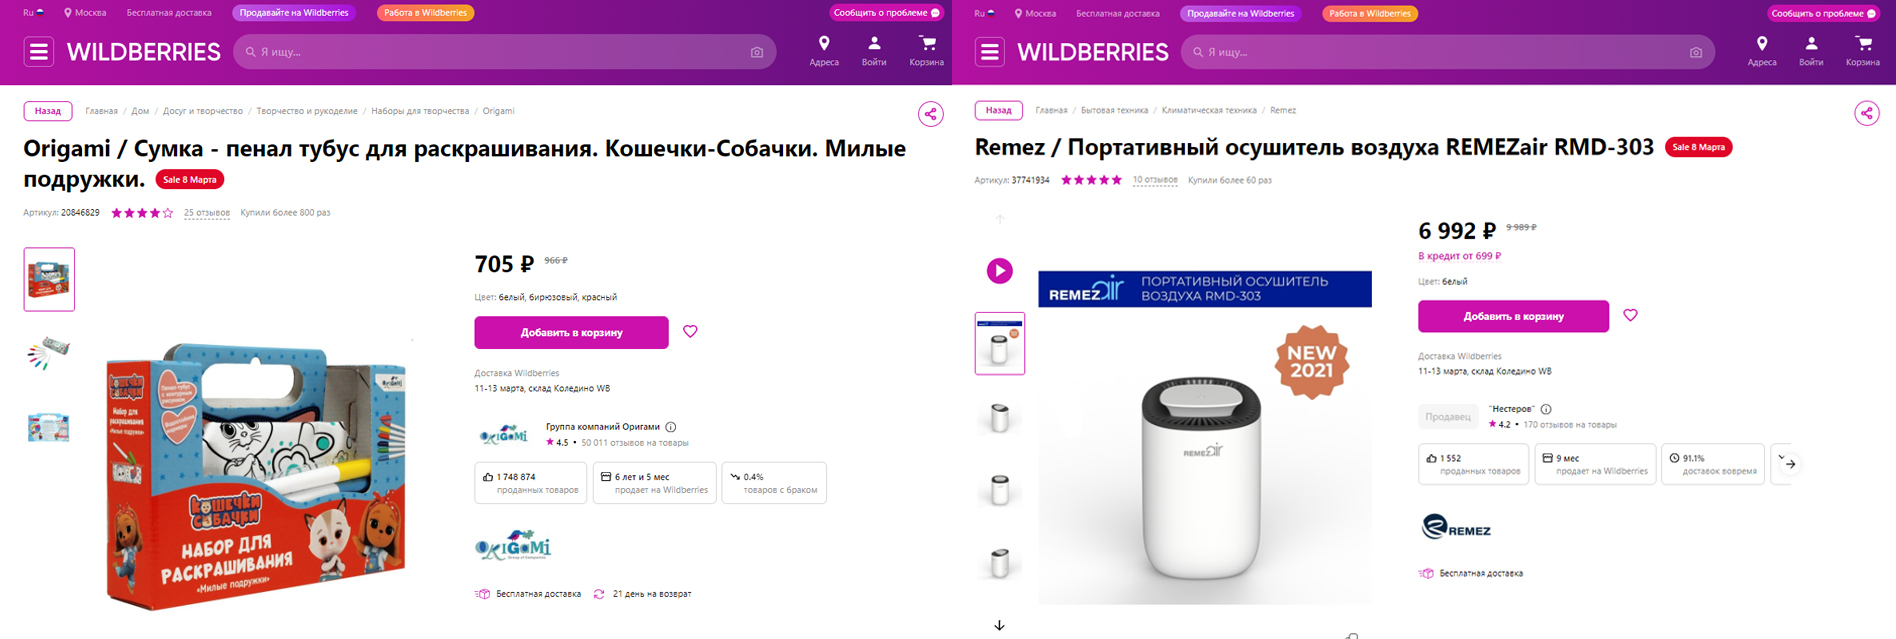Play the REMEZair product video
Image resolution: width=1896 pixels, height=639 pixels.
coord(999,270)
